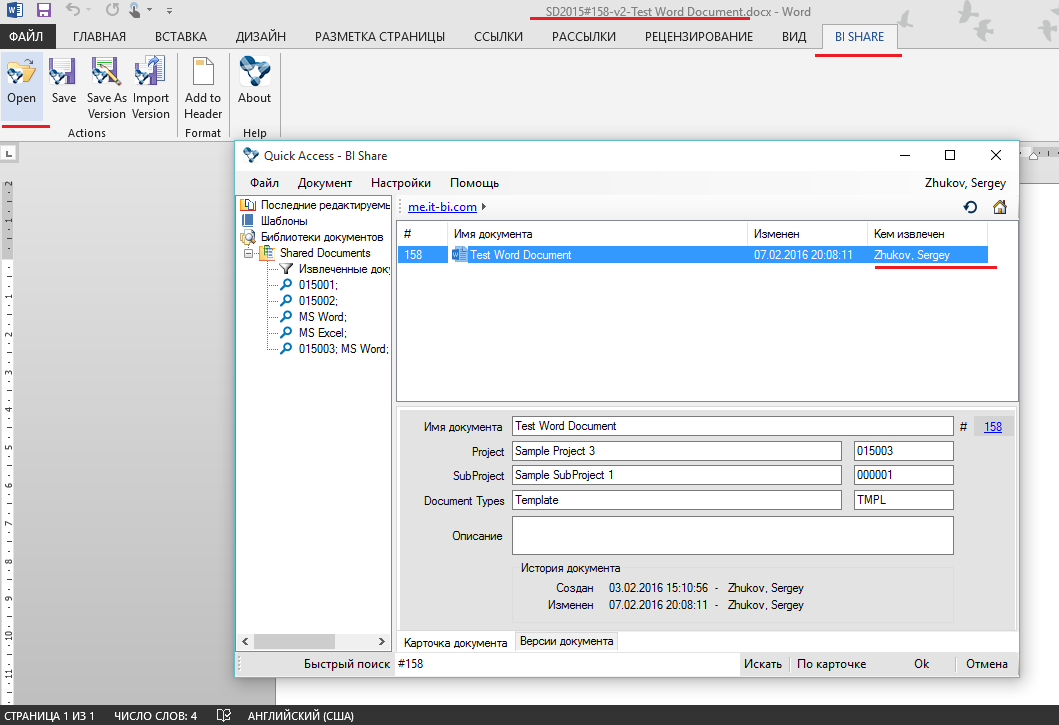Click the SubProject field Sample SubProject 1
1059x725 pixels.
(677, 475)
